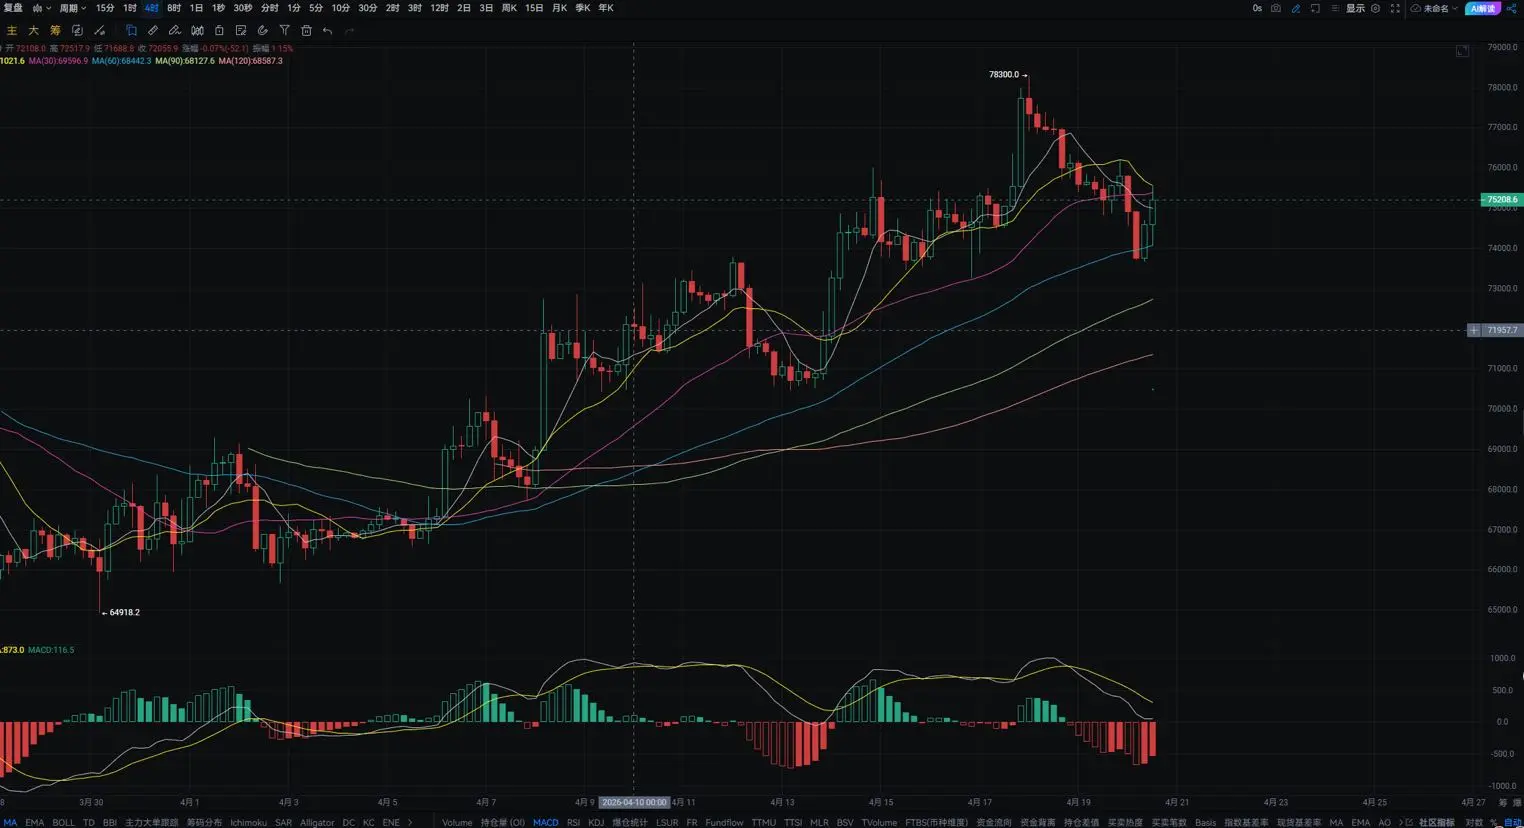Select the 12时 timeframe
This screenshot has width=1524, height=828.
pos(439,8)
